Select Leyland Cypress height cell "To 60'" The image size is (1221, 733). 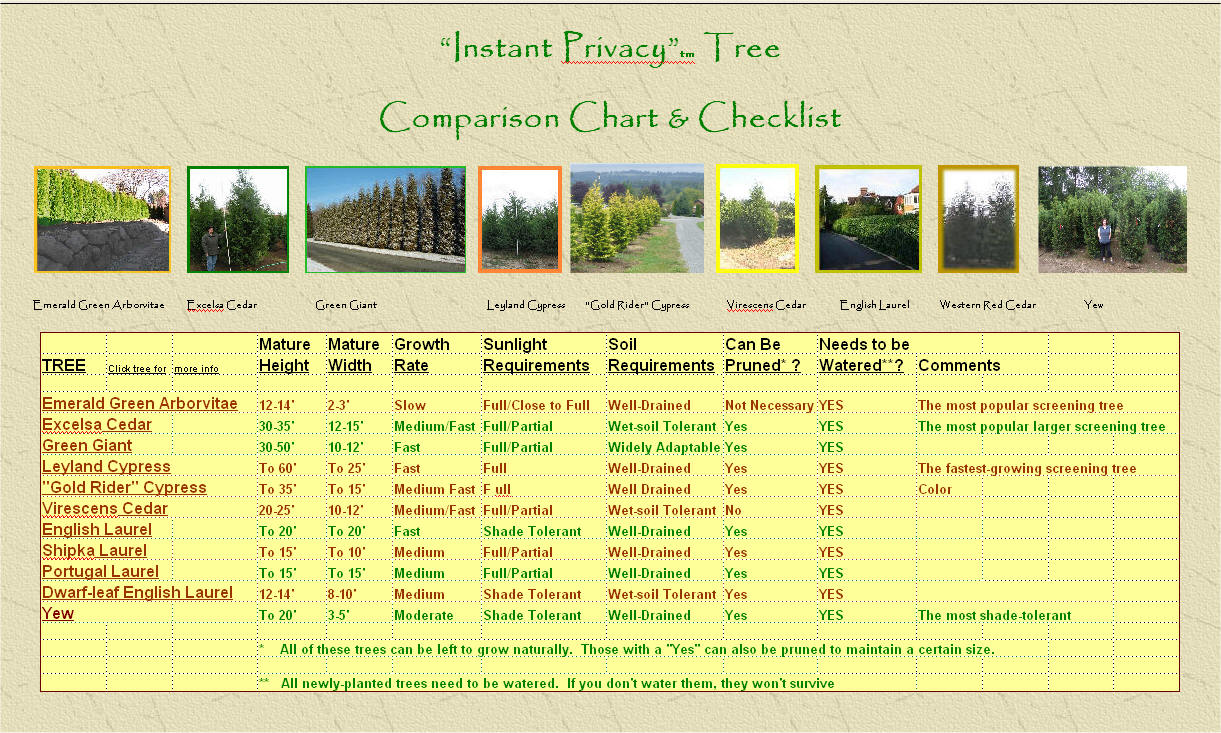coord(278,469)
